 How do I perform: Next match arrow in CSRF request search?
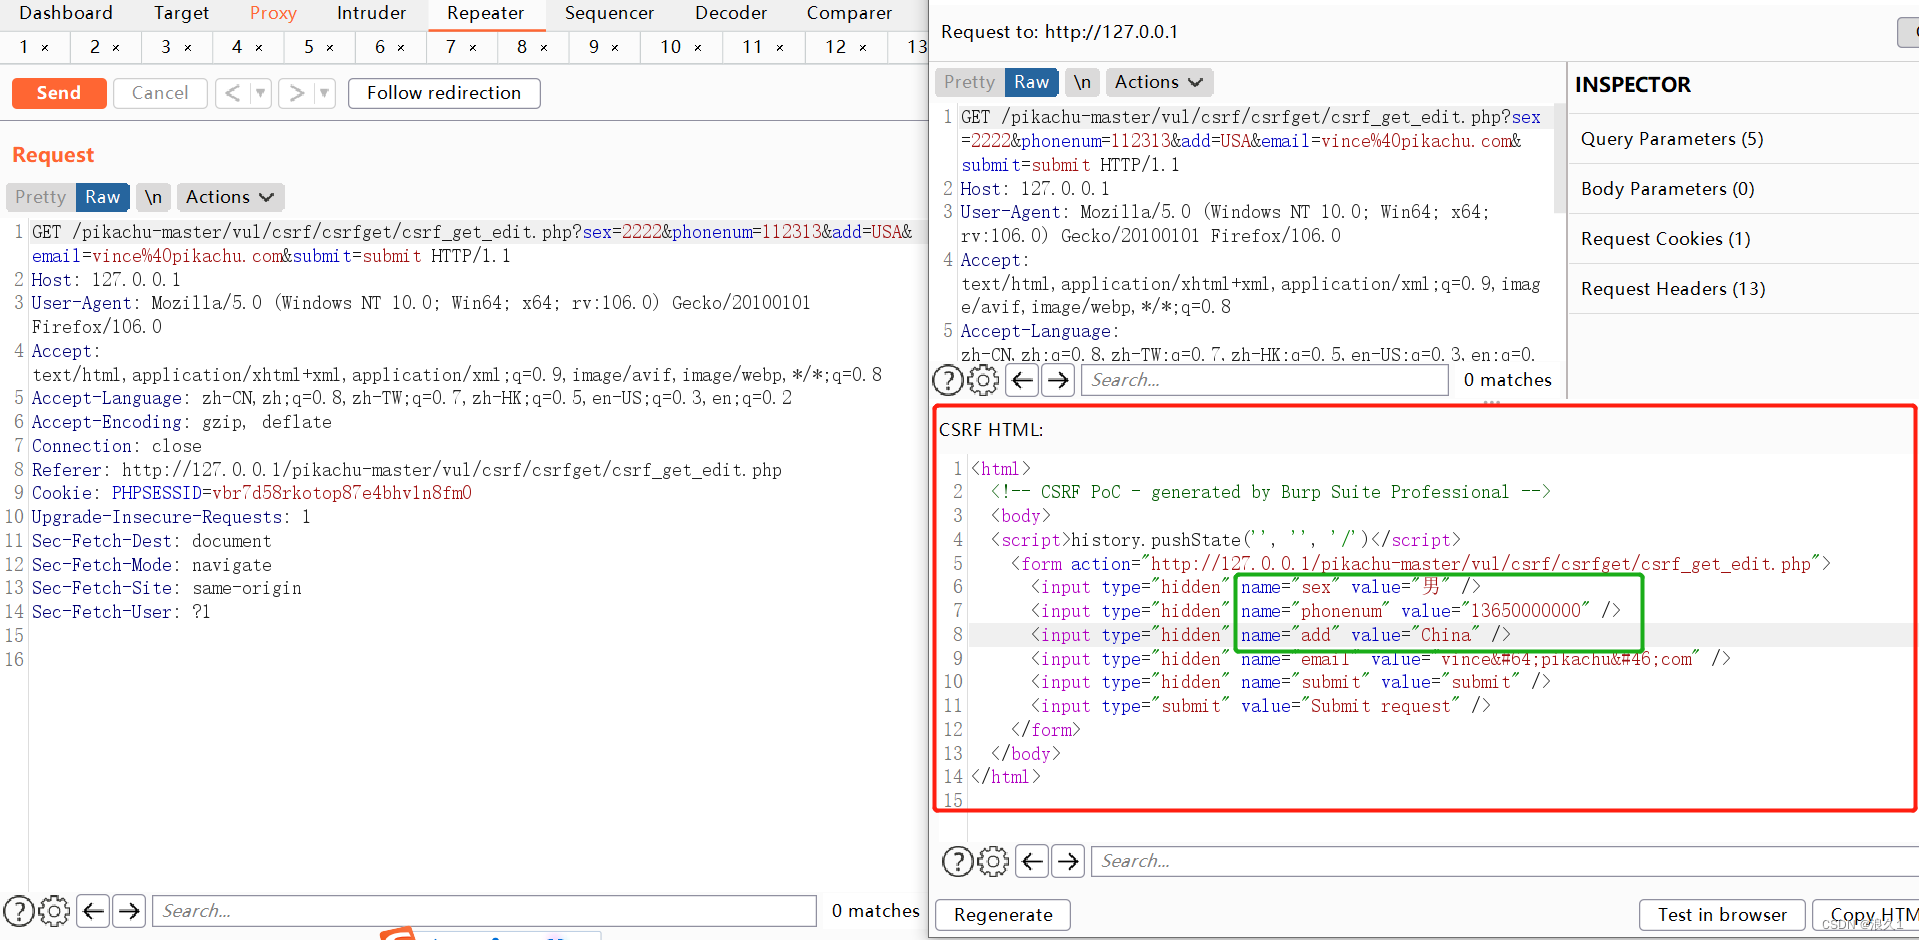(x=1058, y=380)
